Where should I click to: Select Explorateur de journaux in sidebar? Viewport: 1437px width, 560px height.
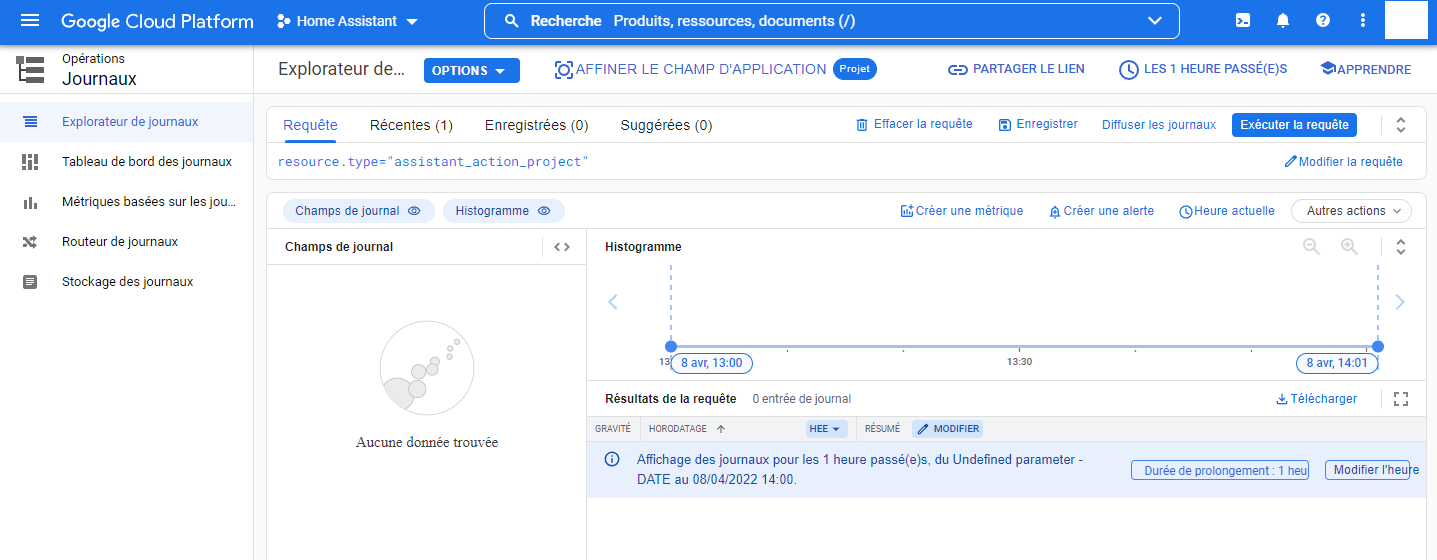click(126, 122)
